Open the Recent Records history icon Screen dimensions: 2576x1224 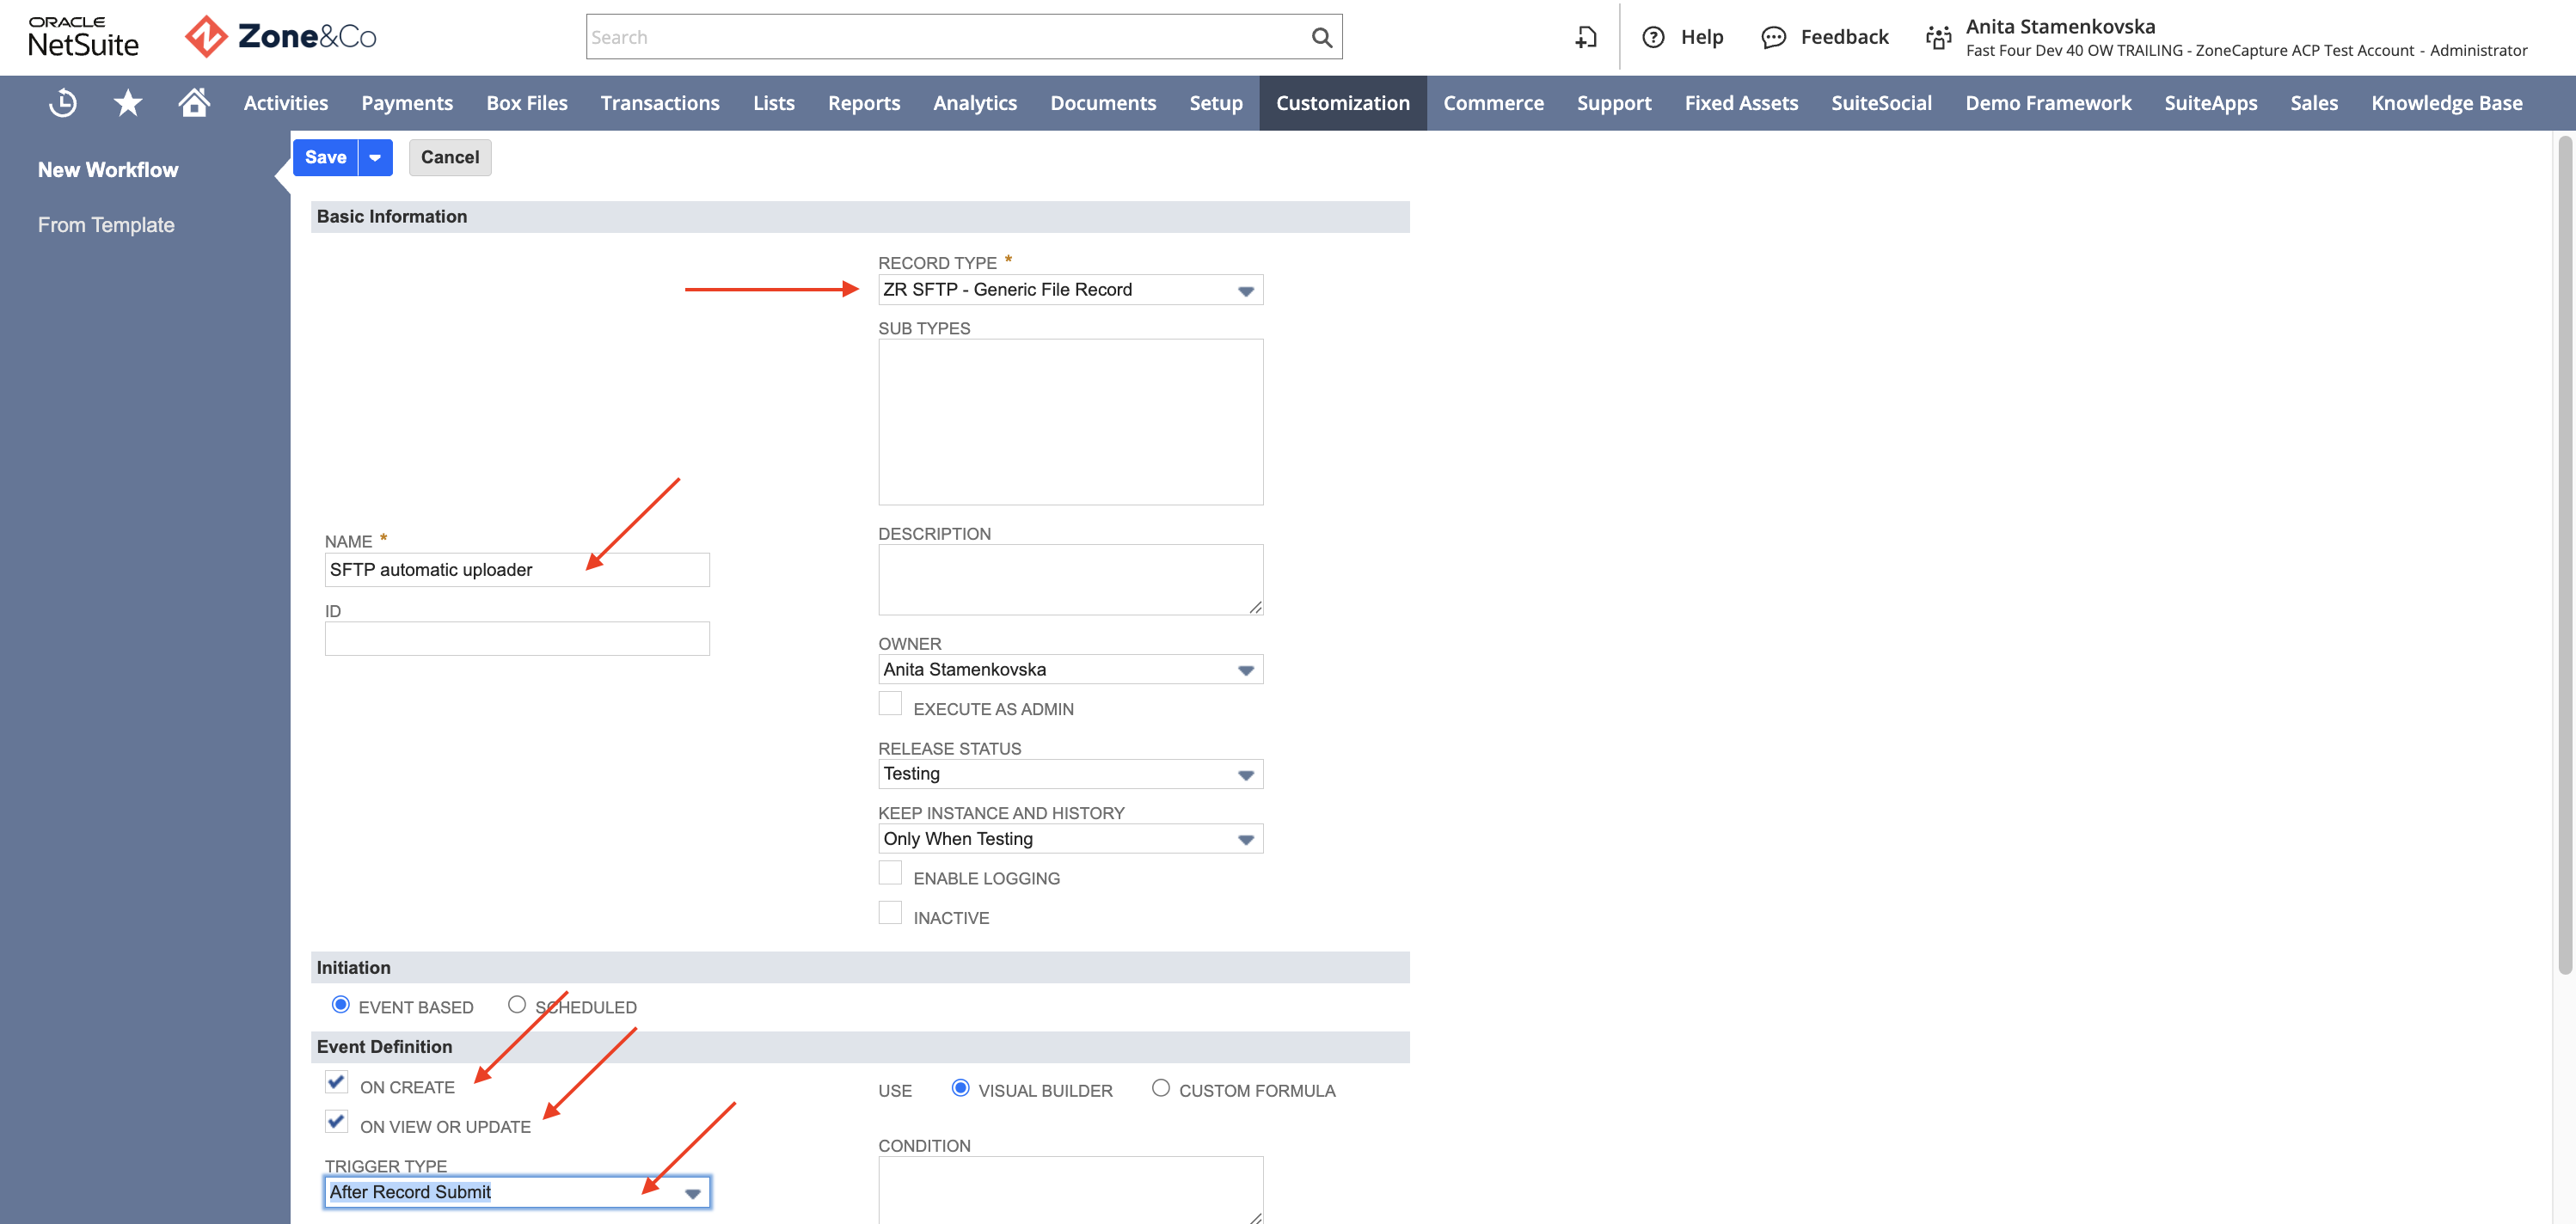pos(63,102)
